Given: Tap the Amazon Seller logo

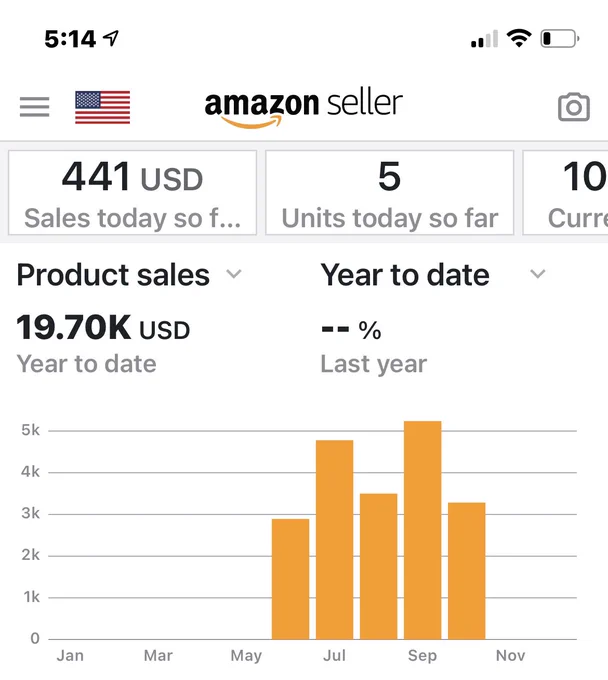Looking at the screenshot, I should tap(304, 108).
